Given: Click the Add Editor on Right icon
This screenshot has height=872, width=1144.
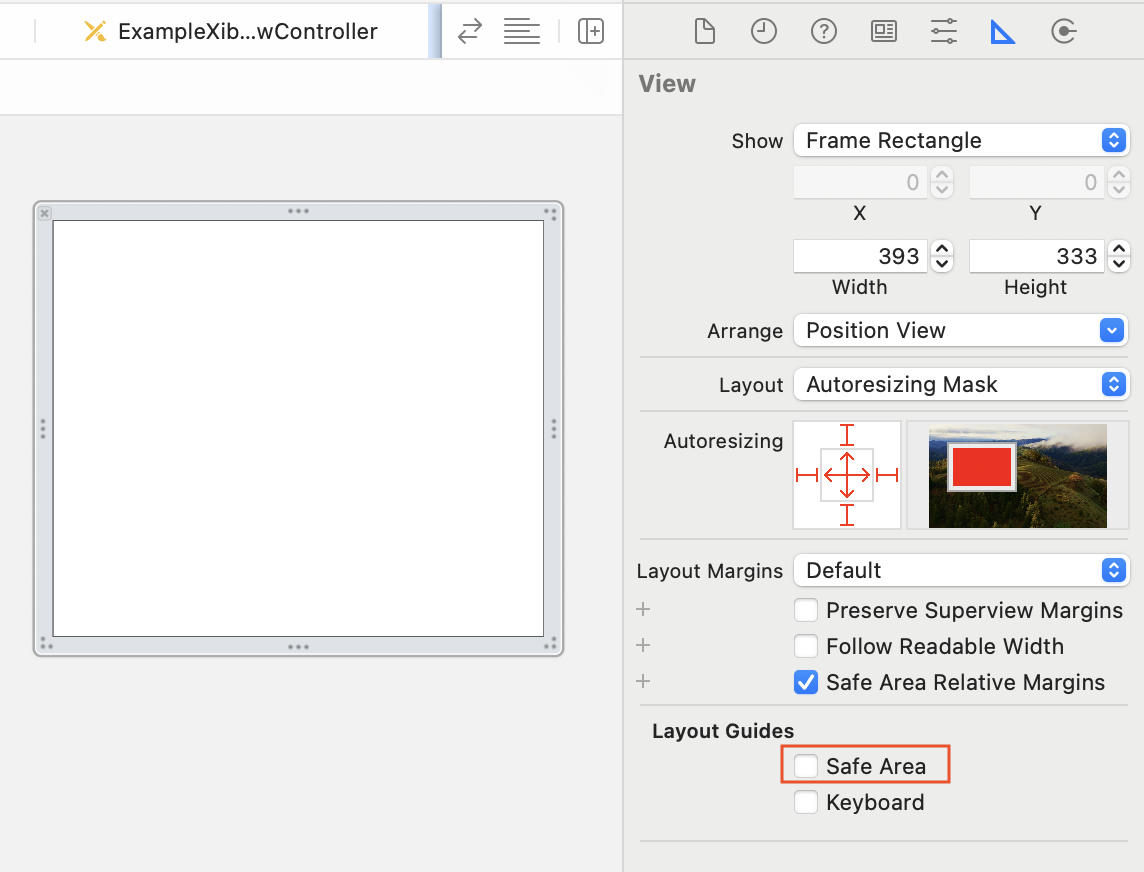Looking at the screenshot, I should (x=591, y=32).
